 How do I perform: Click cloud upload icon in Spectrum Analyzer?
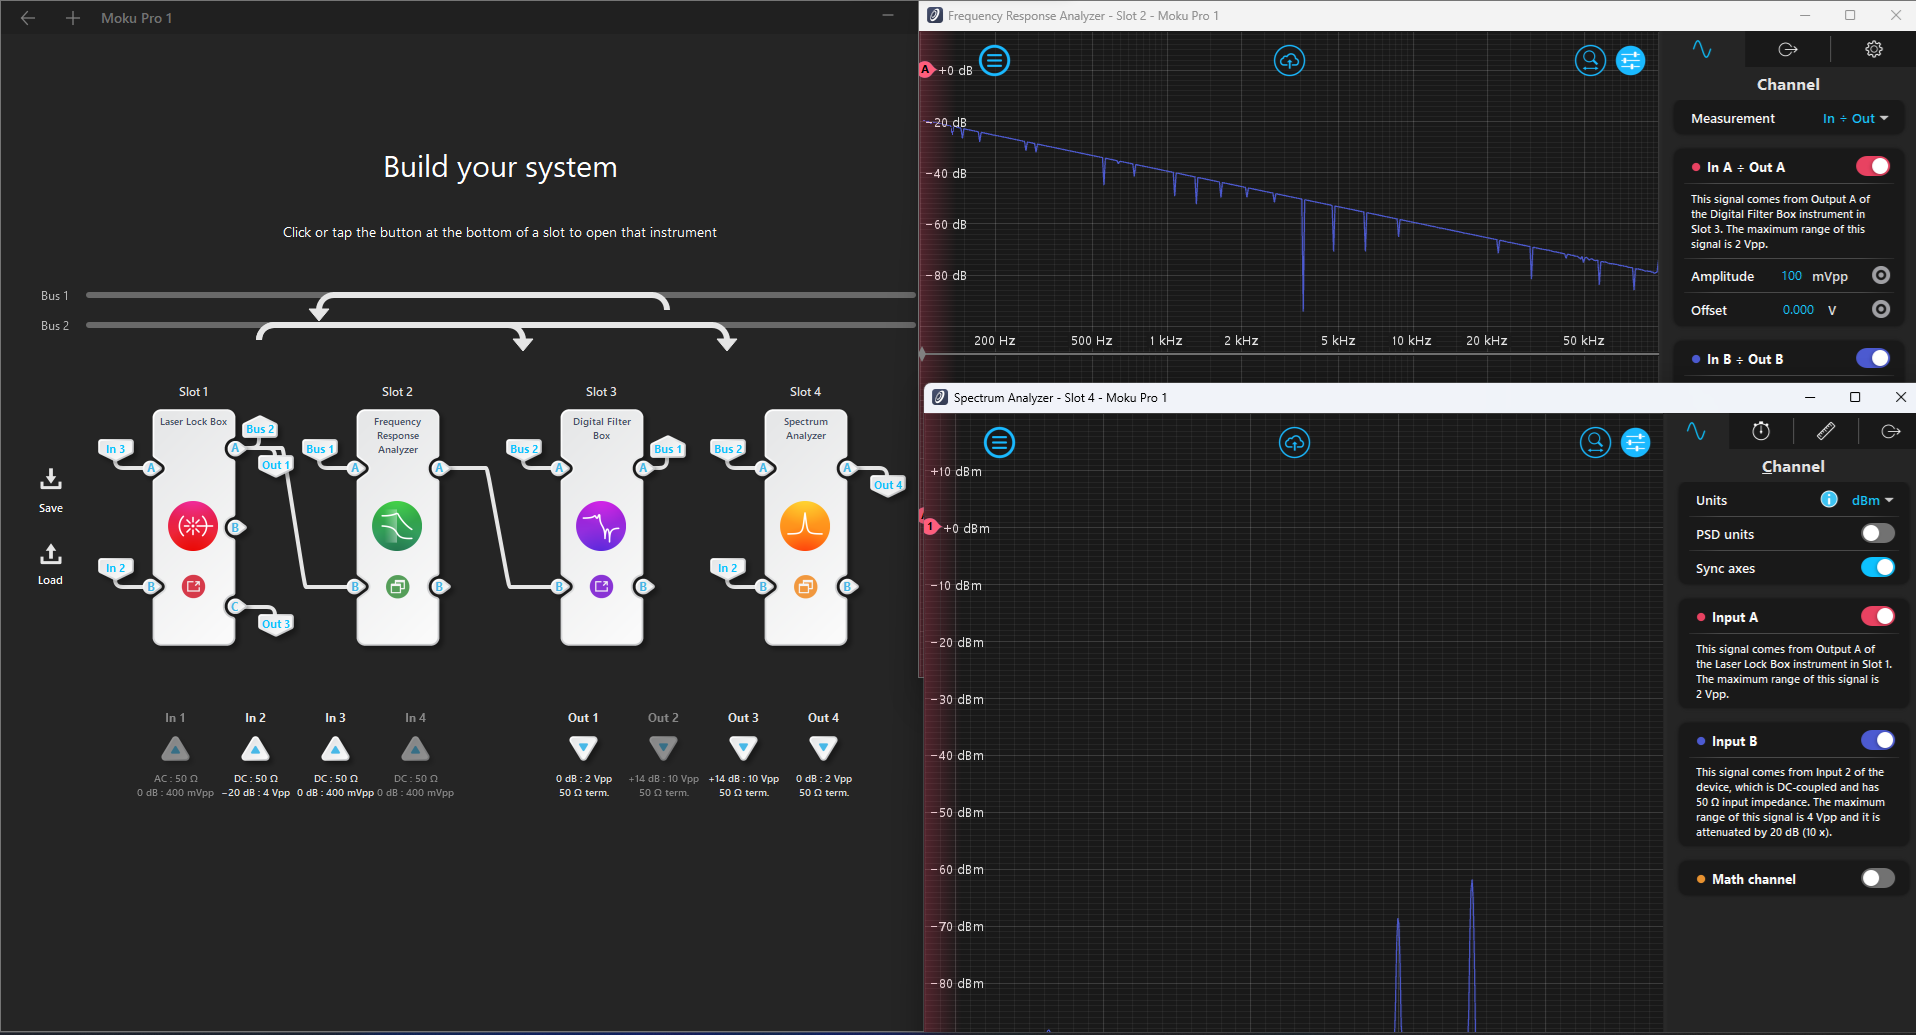1294,442
